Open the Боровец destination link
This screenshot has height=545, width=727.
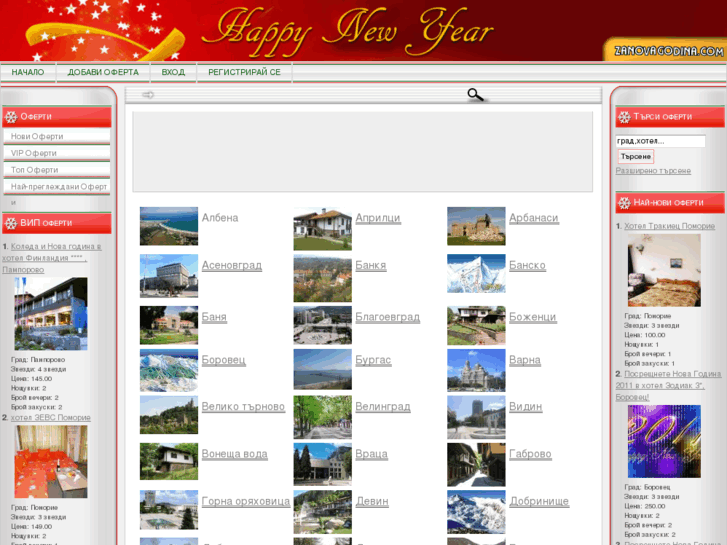pos(223,360)
